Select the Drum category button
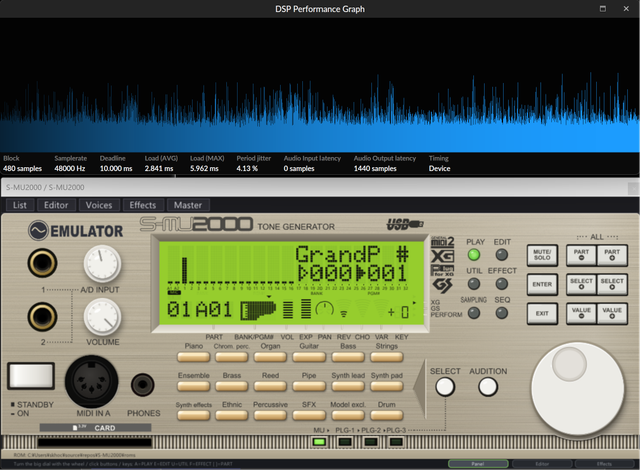The width and height of the screenshot is (640, 470). click(x=387, y=416)
